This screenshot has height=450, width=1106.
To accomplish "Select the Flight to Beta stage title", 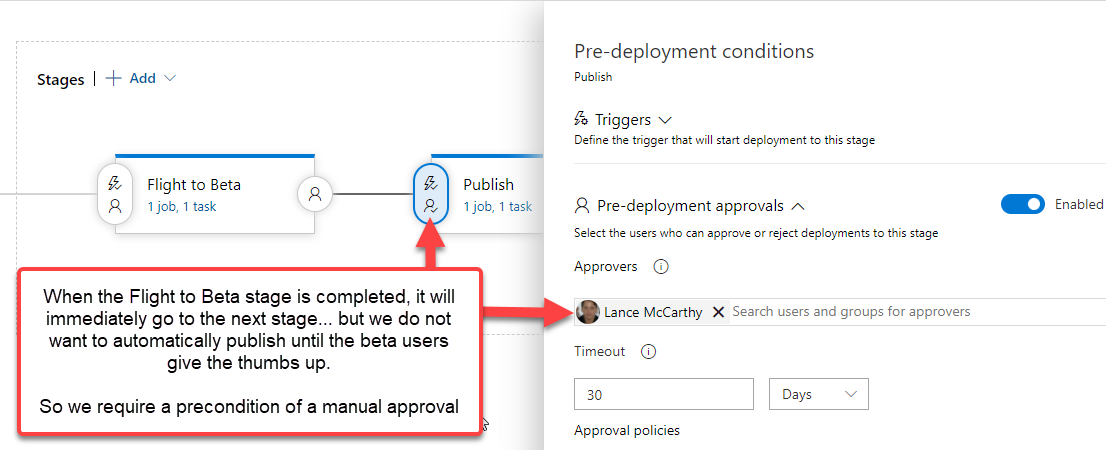I will (194, 185).
